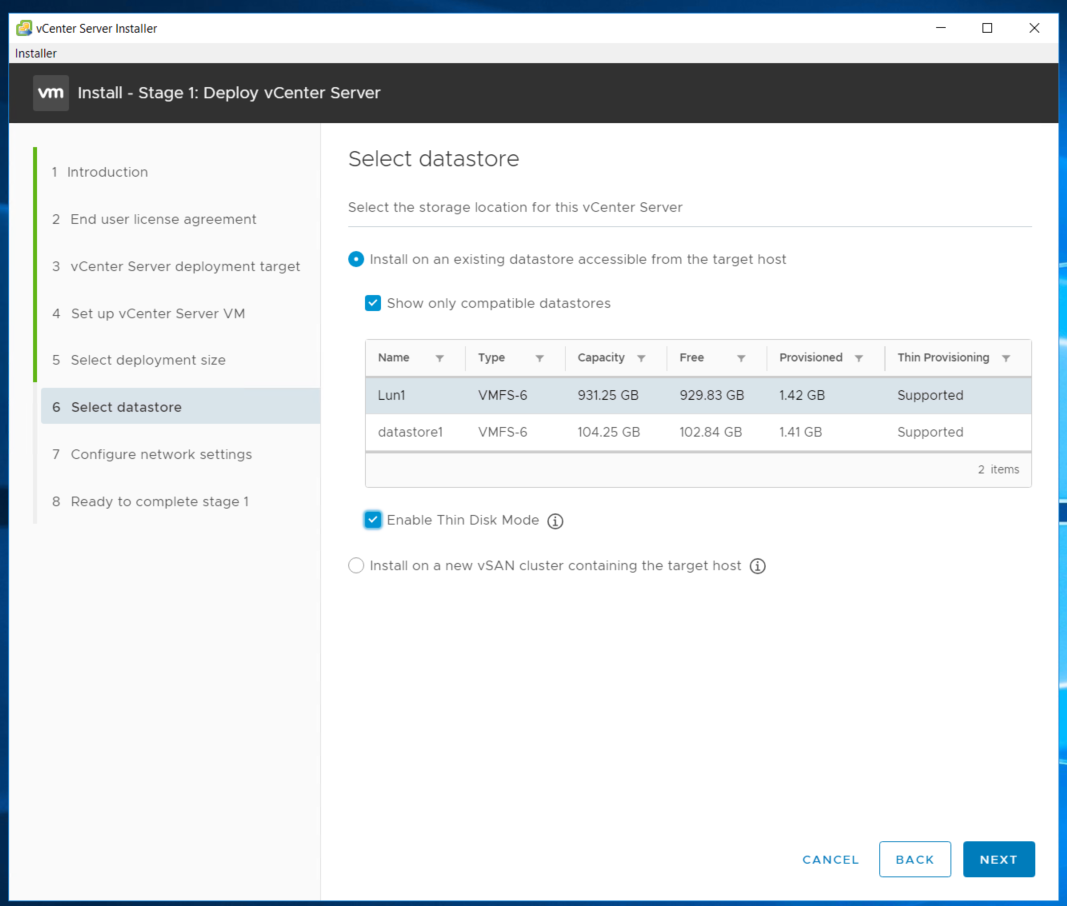Click the Capacity column filter icon

(x=641, y=358)
